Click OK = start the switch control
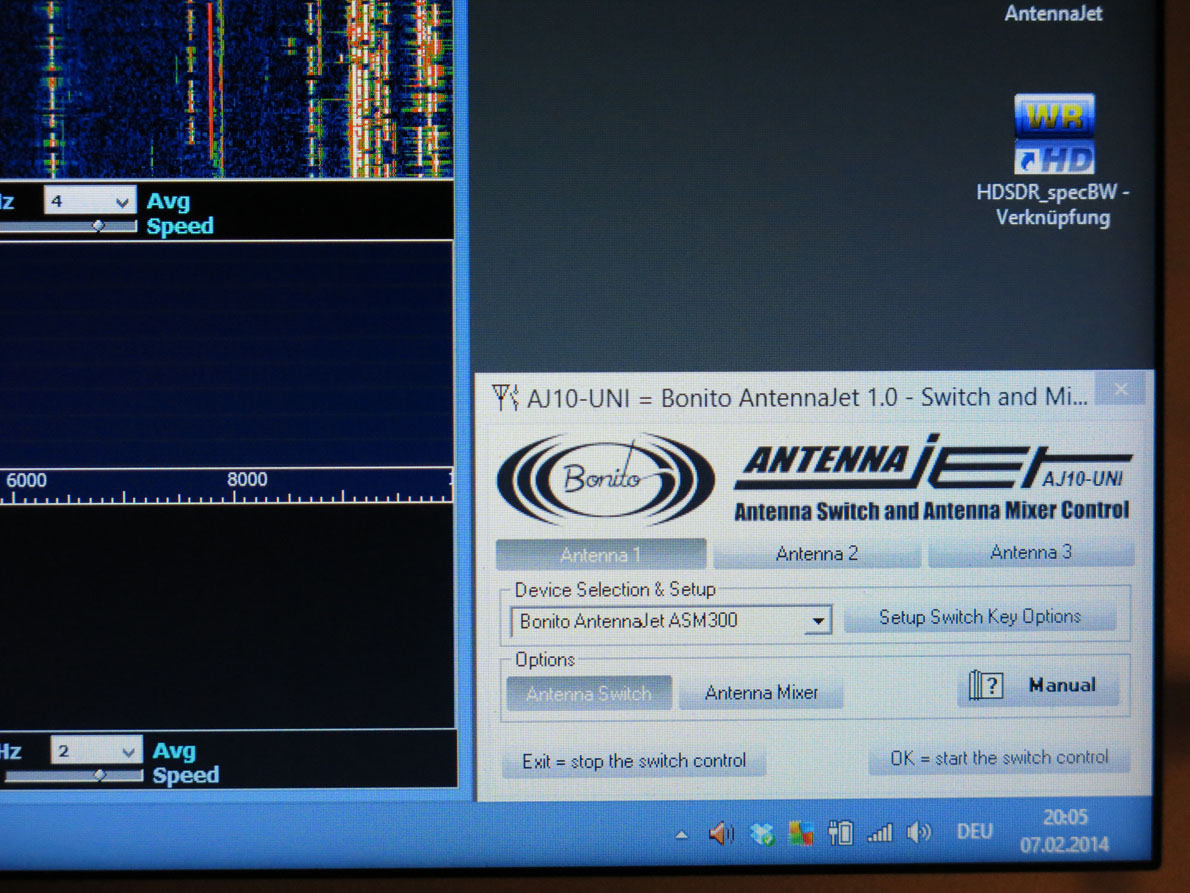 pos(999,758)
